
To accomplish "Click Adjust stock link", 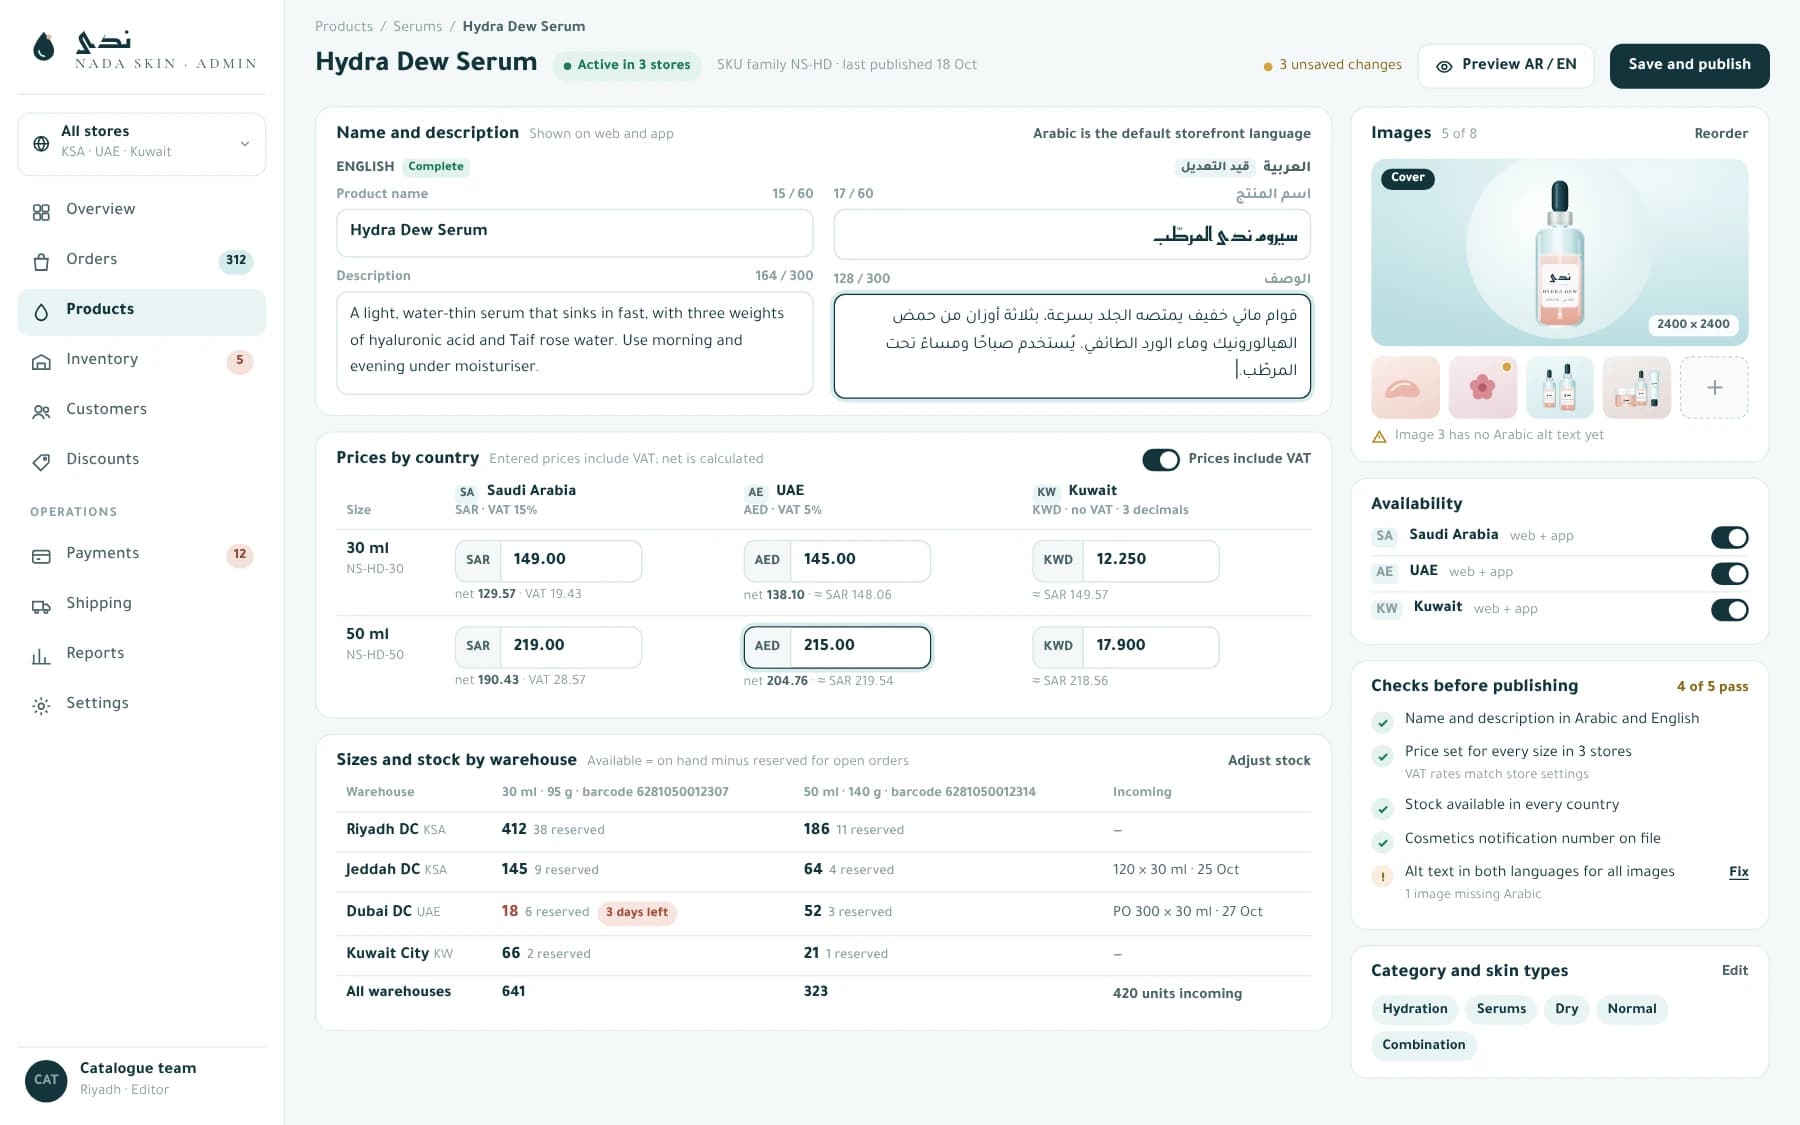I will [x=1269, y=761].
